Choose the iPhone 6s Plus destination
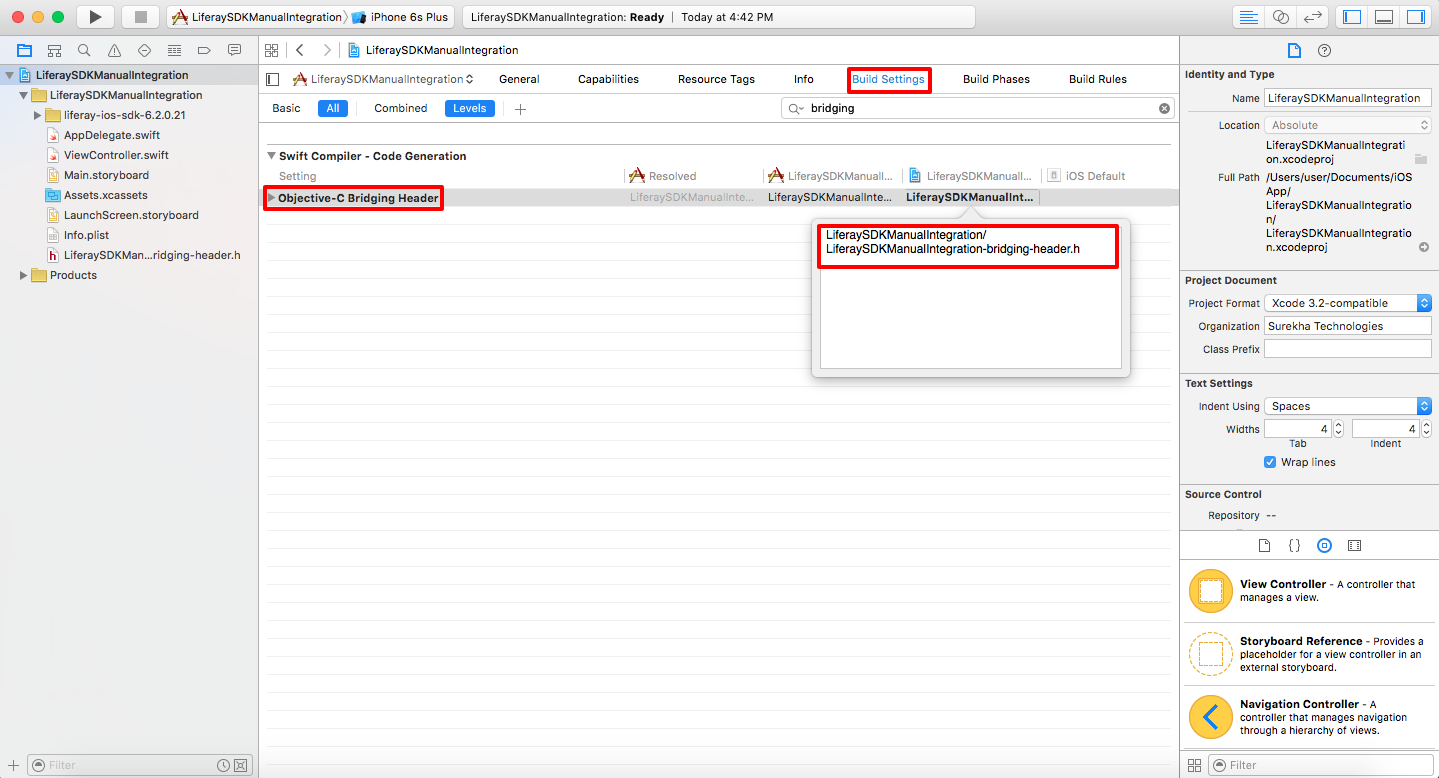The height and width of the screenshot is (778, 1439). pos(400,17)
